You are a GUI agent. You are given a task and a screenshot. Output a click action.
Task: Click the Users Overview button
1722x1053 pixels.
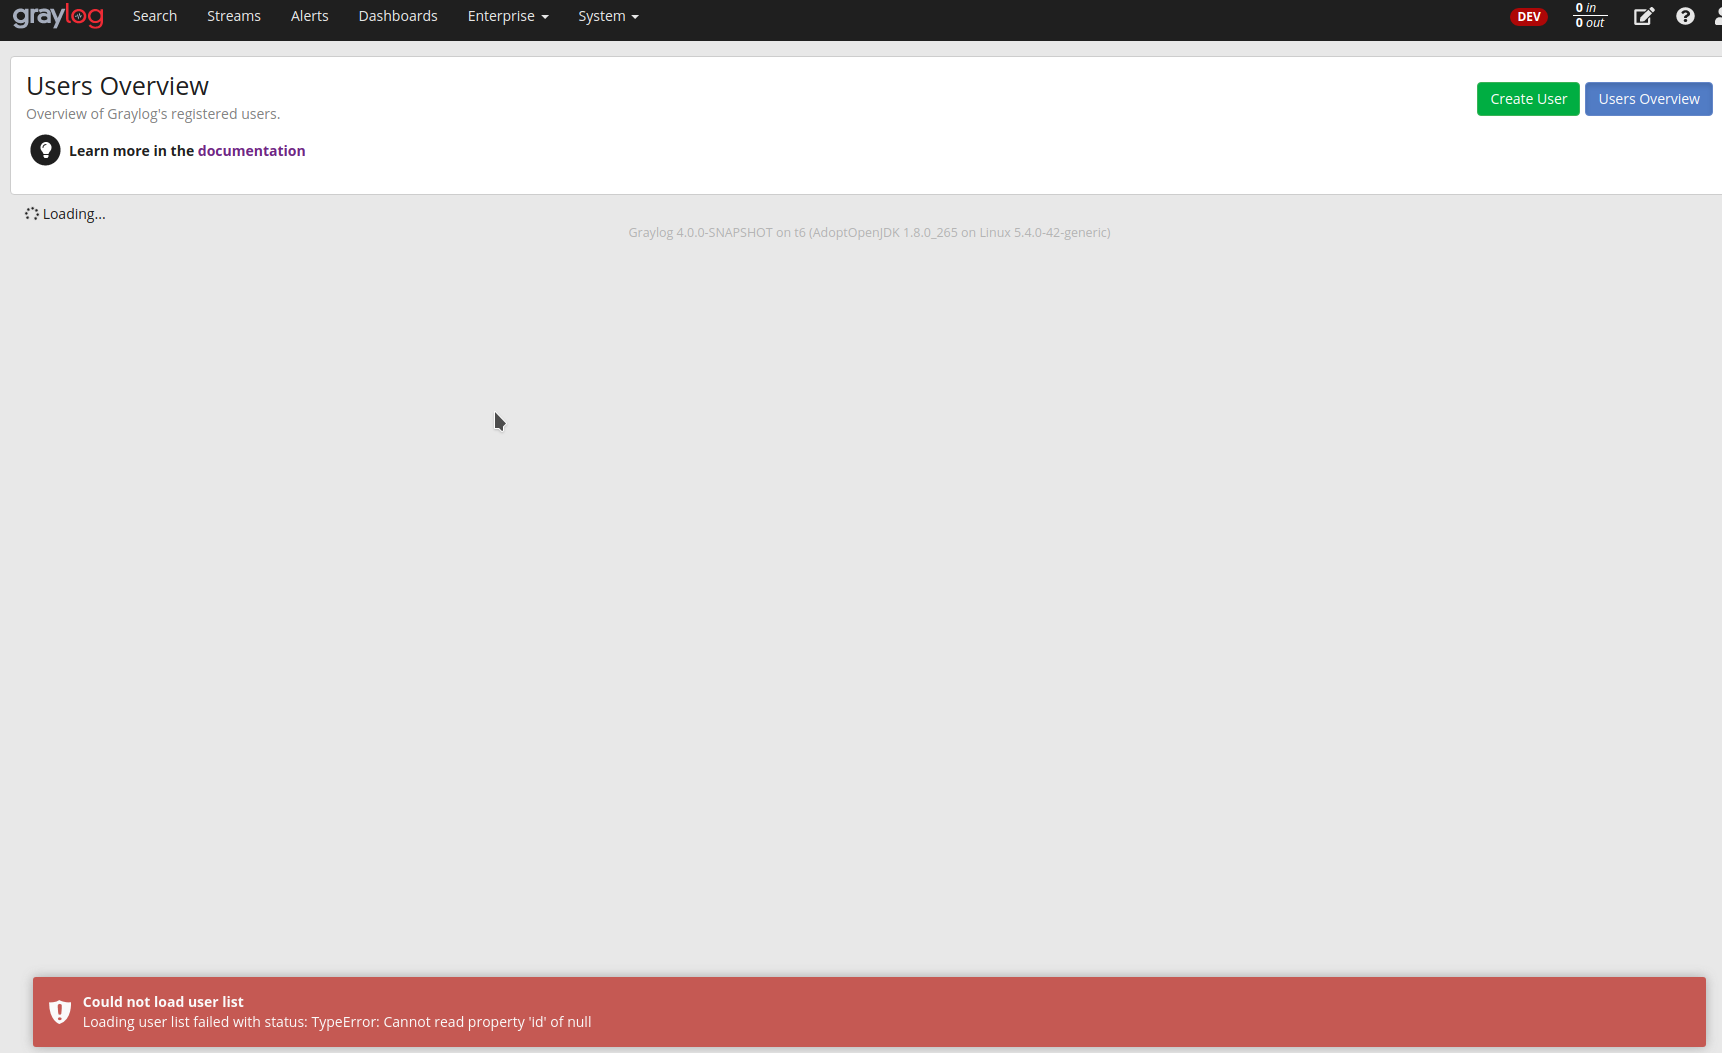click(1649, 99)
